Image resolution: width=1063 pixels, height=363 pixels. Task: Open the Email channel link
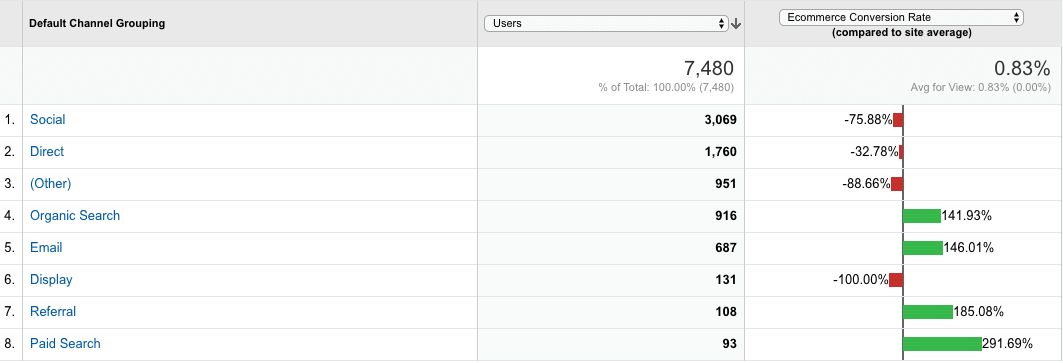point(46,248)
